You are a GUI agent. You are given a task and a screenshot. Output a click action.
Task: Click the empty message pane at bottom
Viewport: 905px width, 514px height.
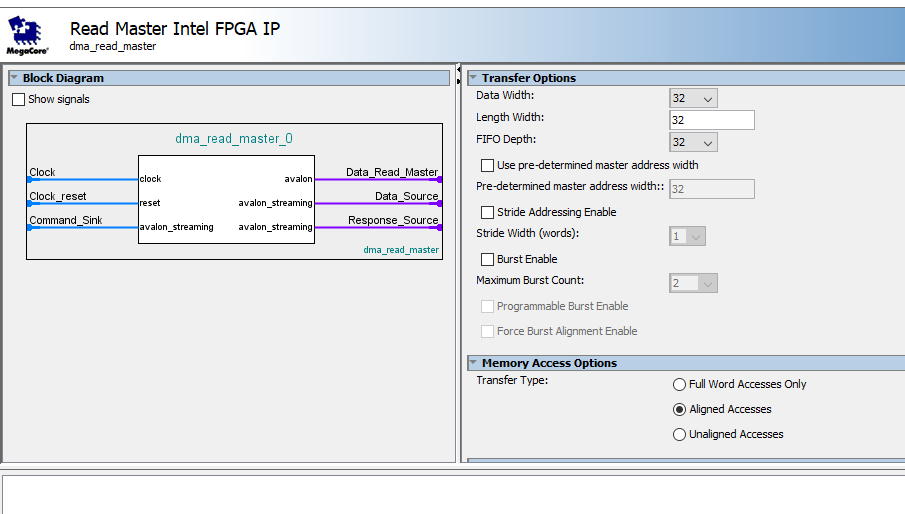[x=454, y=494]
